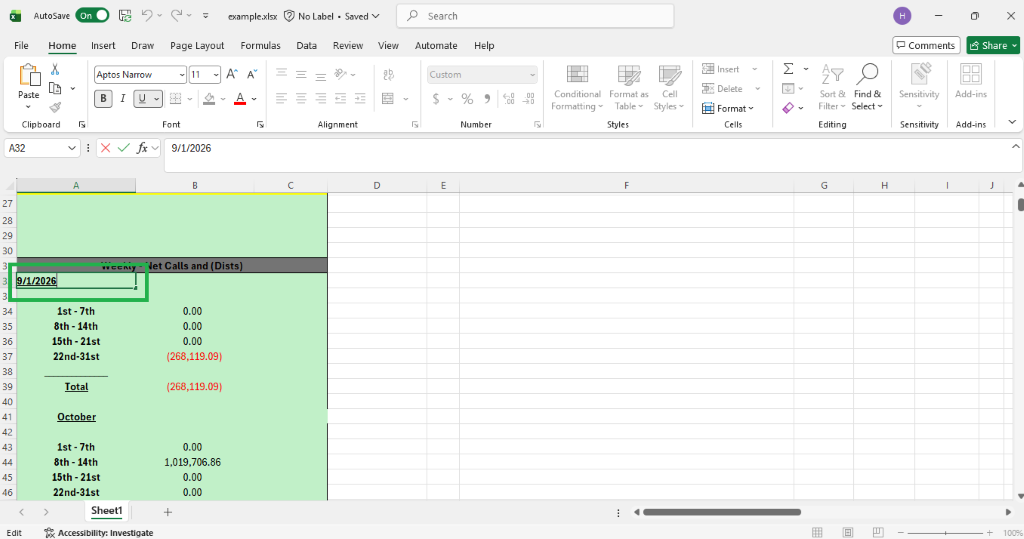Cancel the formula bar entry
Screen dimensions: 1024x539
click(105, 148)
